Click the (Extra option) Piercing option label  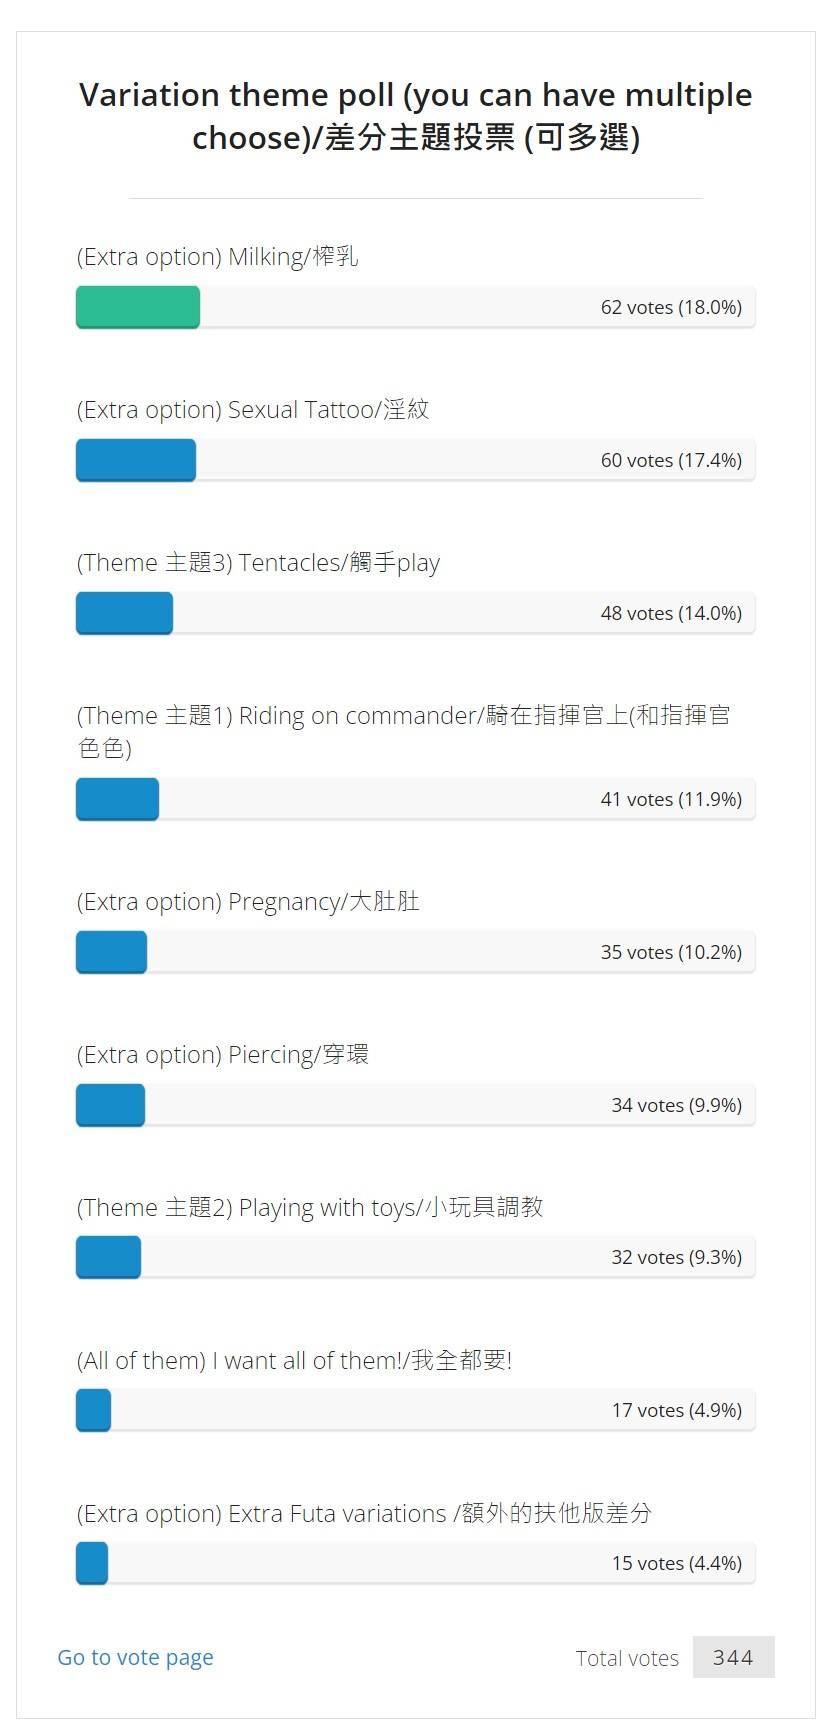click(x=223, y=1055)
